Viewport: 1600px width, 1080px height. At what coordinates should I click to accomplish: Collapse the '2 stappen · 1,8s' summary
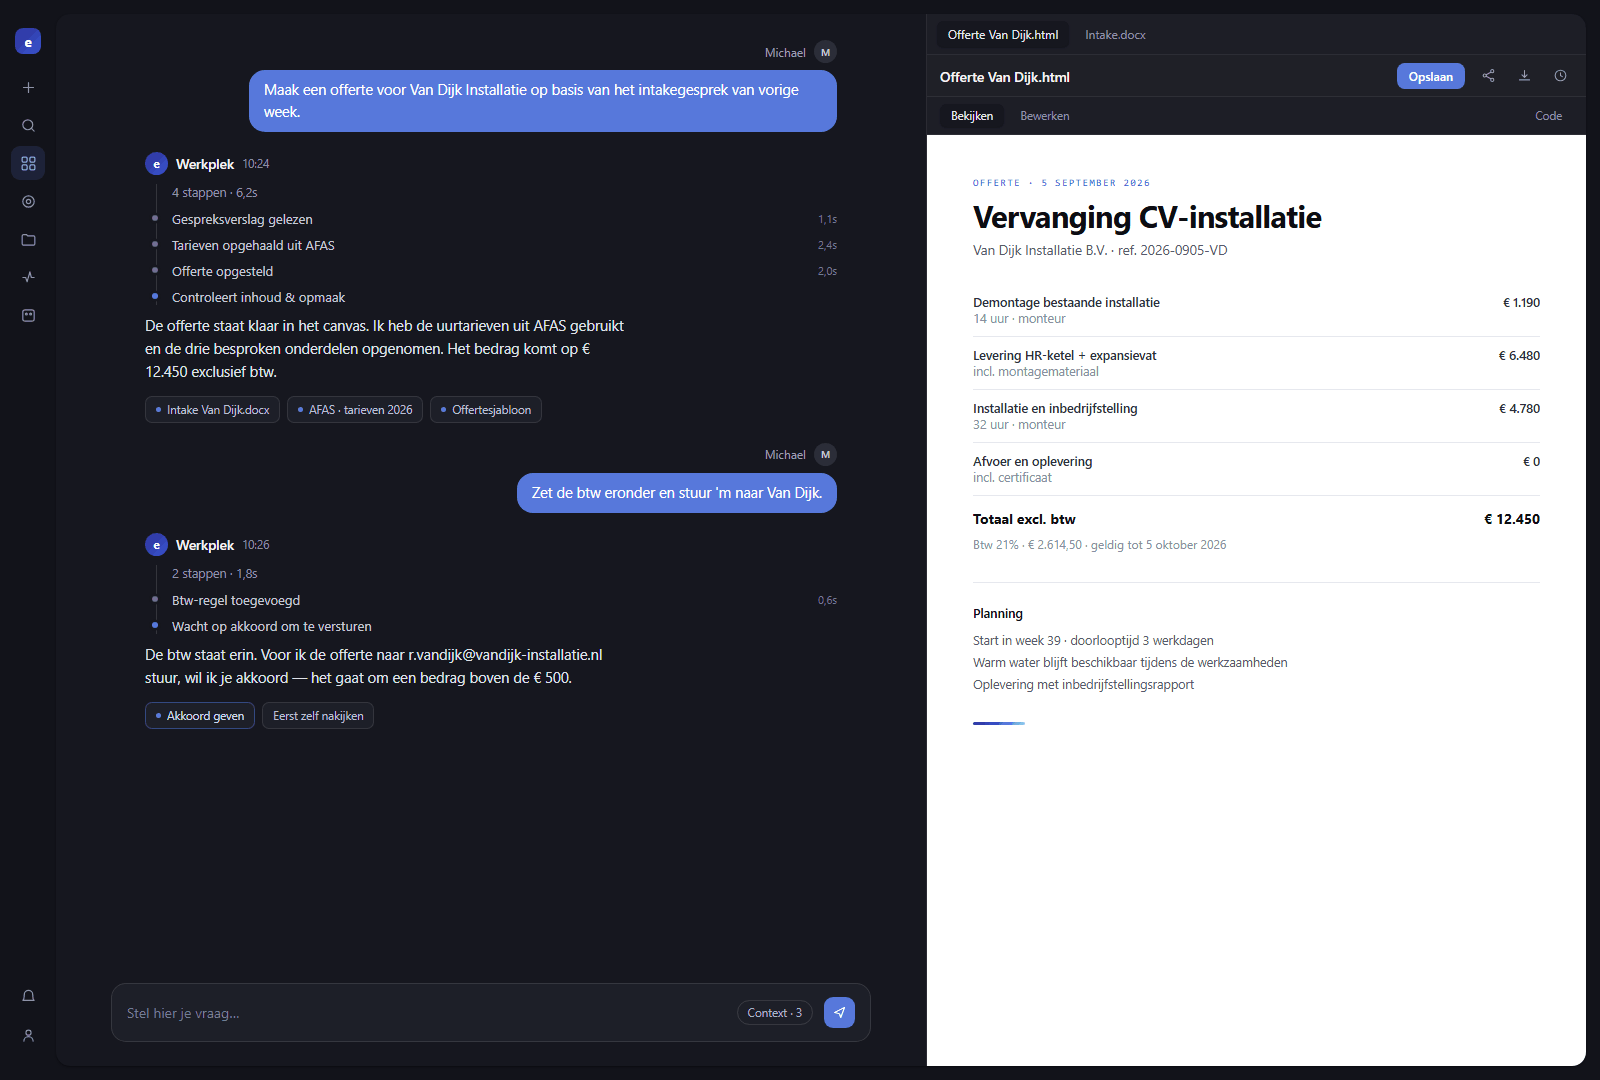click(x=214, y=574)
